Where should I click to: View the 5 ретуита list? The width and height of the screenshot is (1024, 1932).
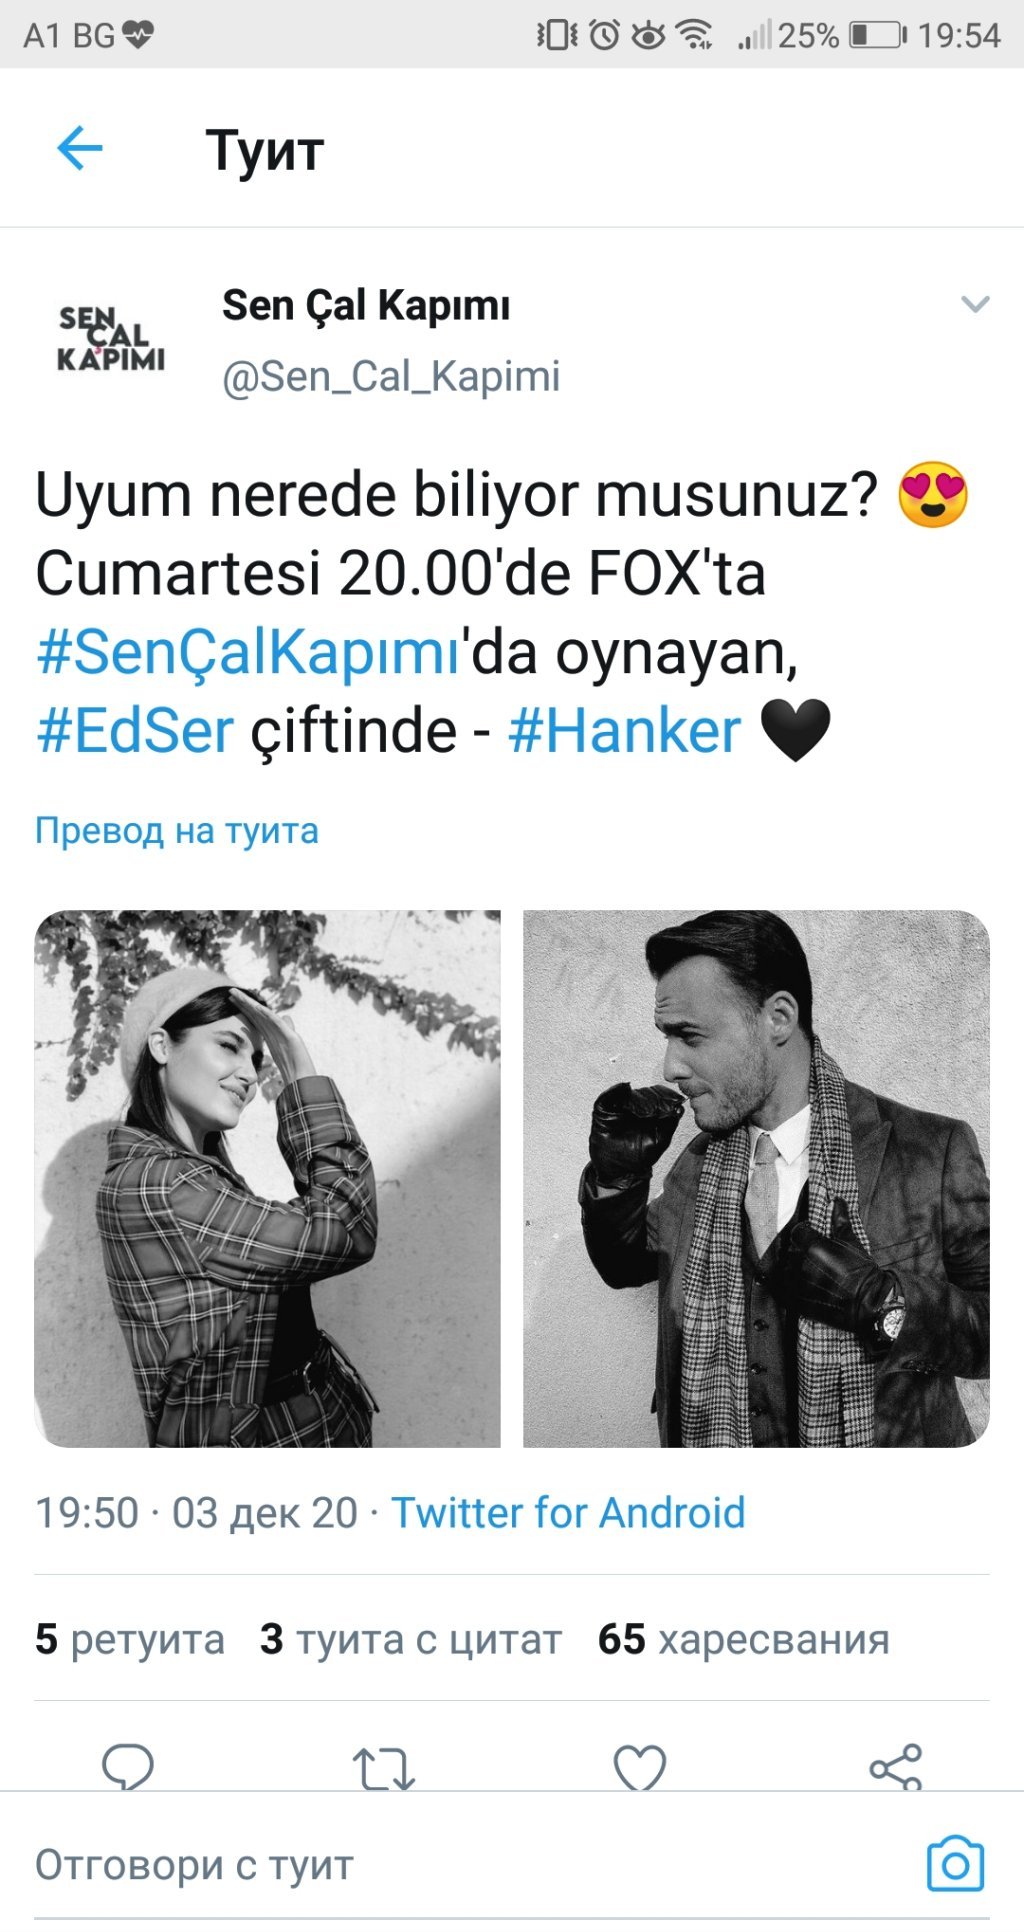[130, 1639]
